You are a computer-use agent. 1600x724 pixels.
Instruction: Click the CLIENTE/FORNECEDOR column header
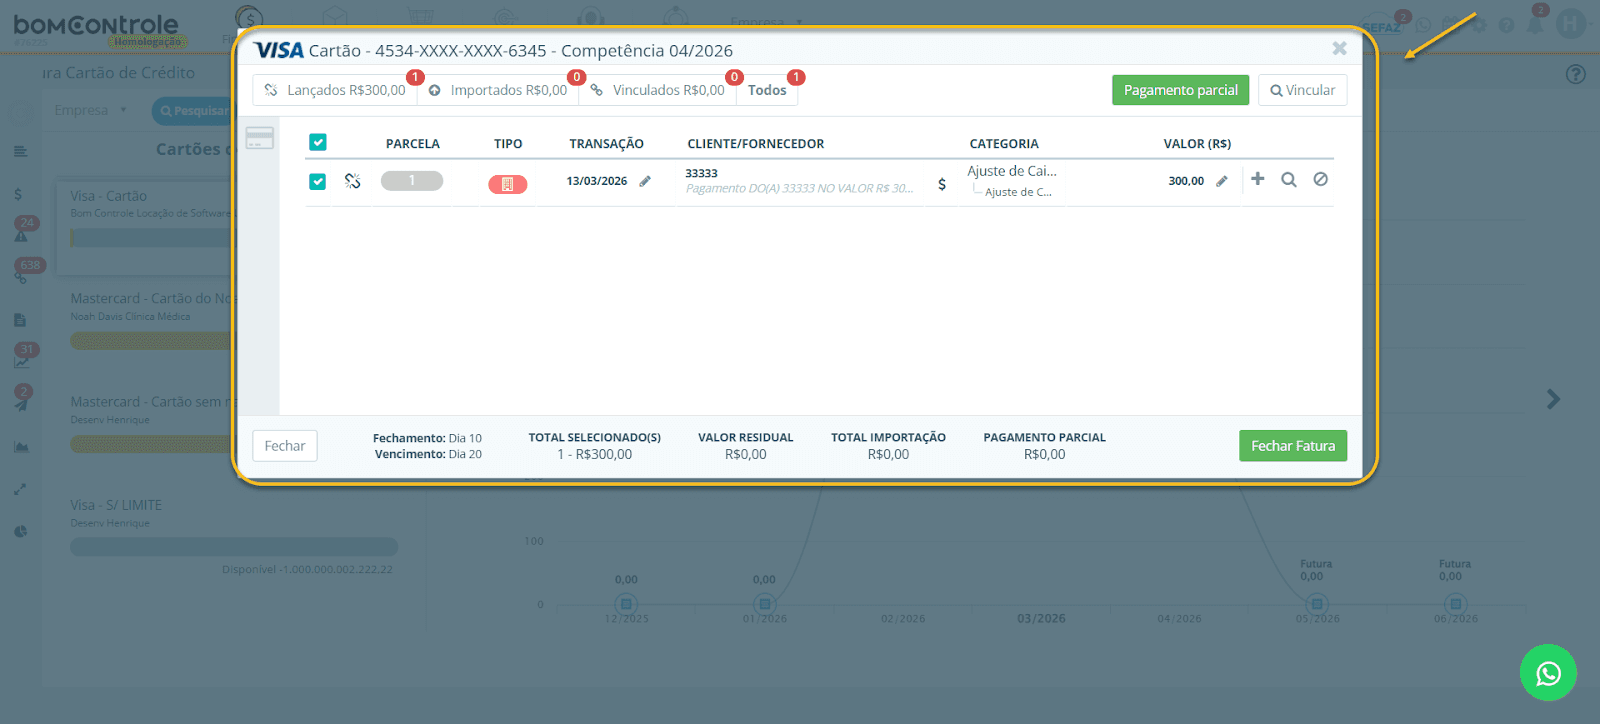(755, 144)
